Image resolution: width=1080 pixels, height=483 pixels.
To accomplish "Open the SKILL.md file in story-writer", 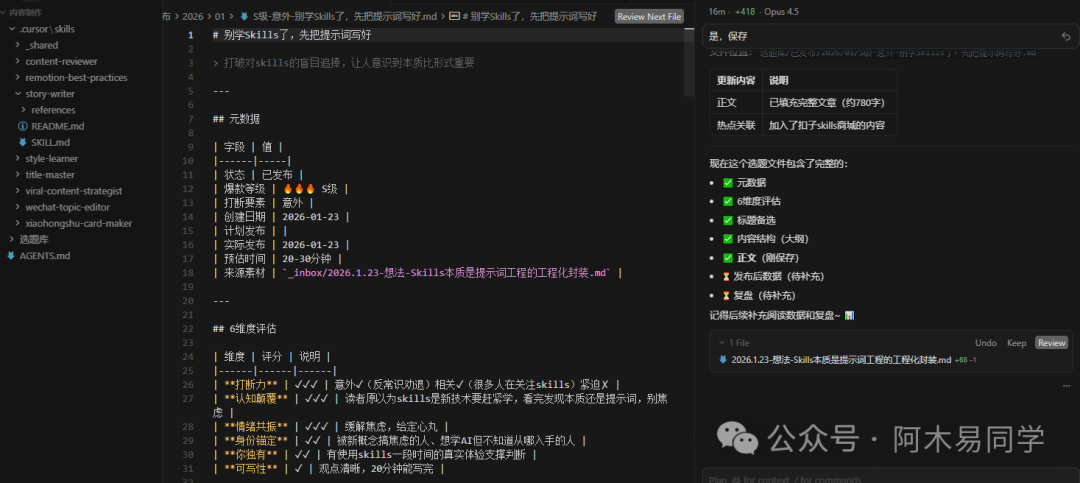I will coord(50,142).
